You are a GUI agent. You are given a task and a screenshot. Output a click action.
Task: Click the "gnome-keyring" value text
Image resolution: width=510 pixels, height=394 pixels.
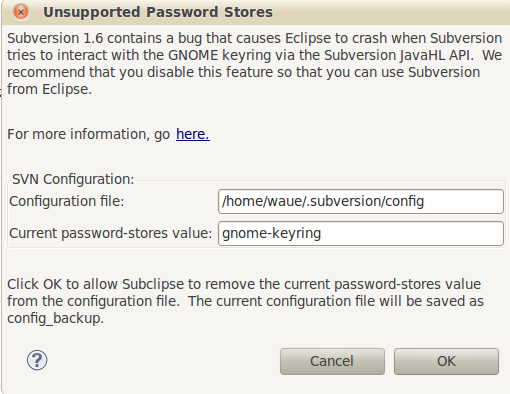point(271,233)
